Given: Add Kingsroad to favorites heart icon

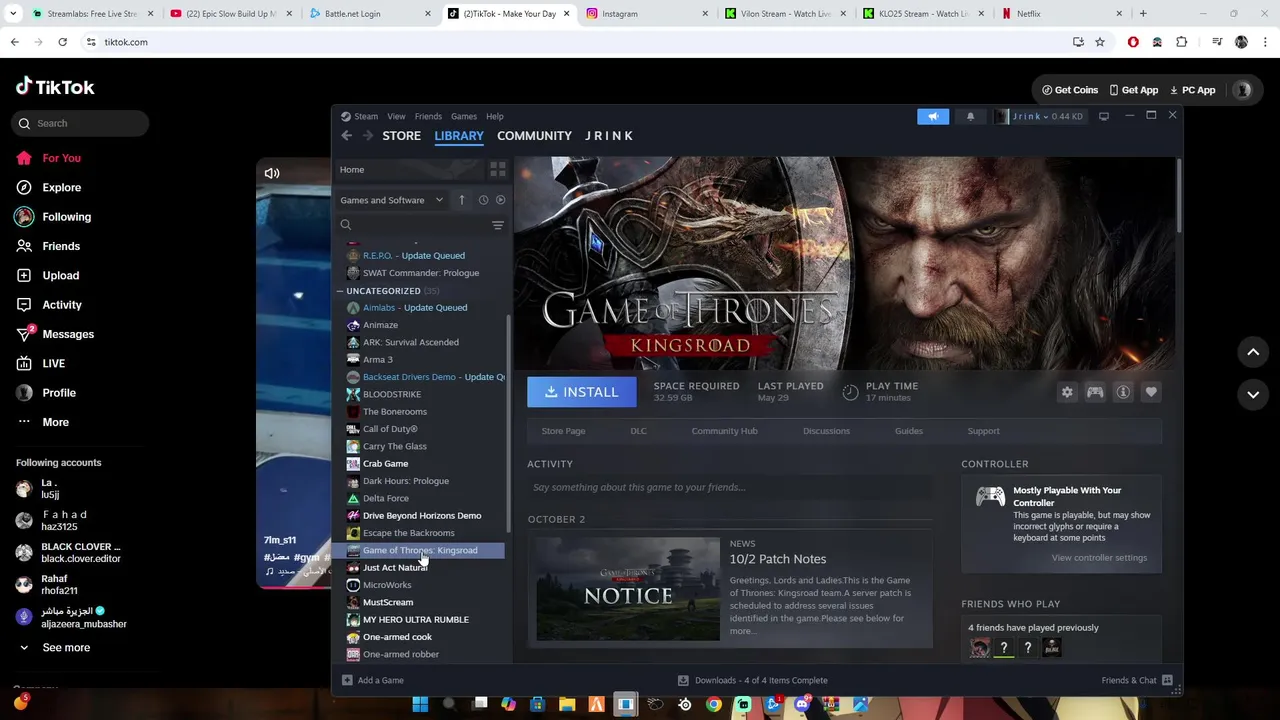Looking at the screenshot, I should coord(1151,392).
